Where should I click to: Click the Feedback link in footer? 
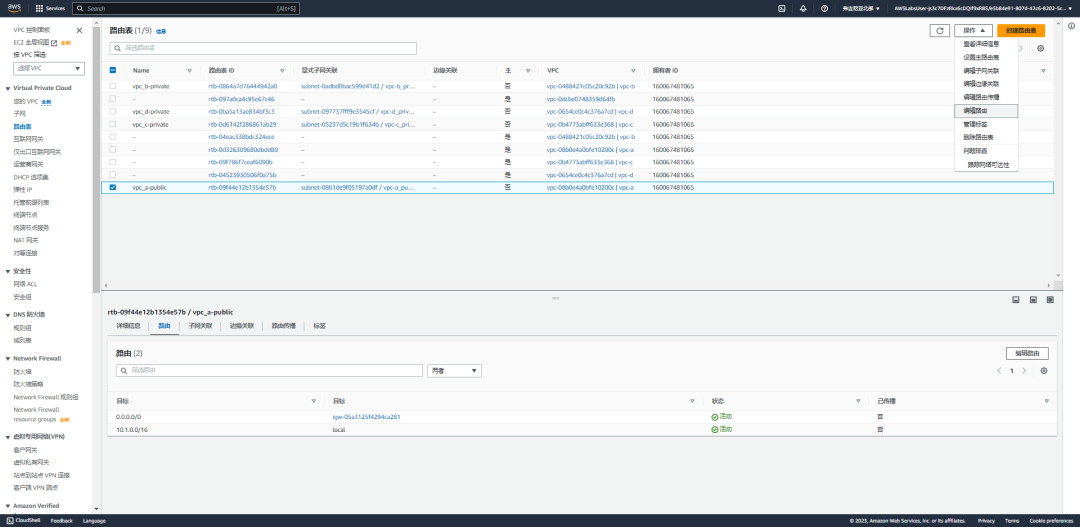tap(61, 521)
